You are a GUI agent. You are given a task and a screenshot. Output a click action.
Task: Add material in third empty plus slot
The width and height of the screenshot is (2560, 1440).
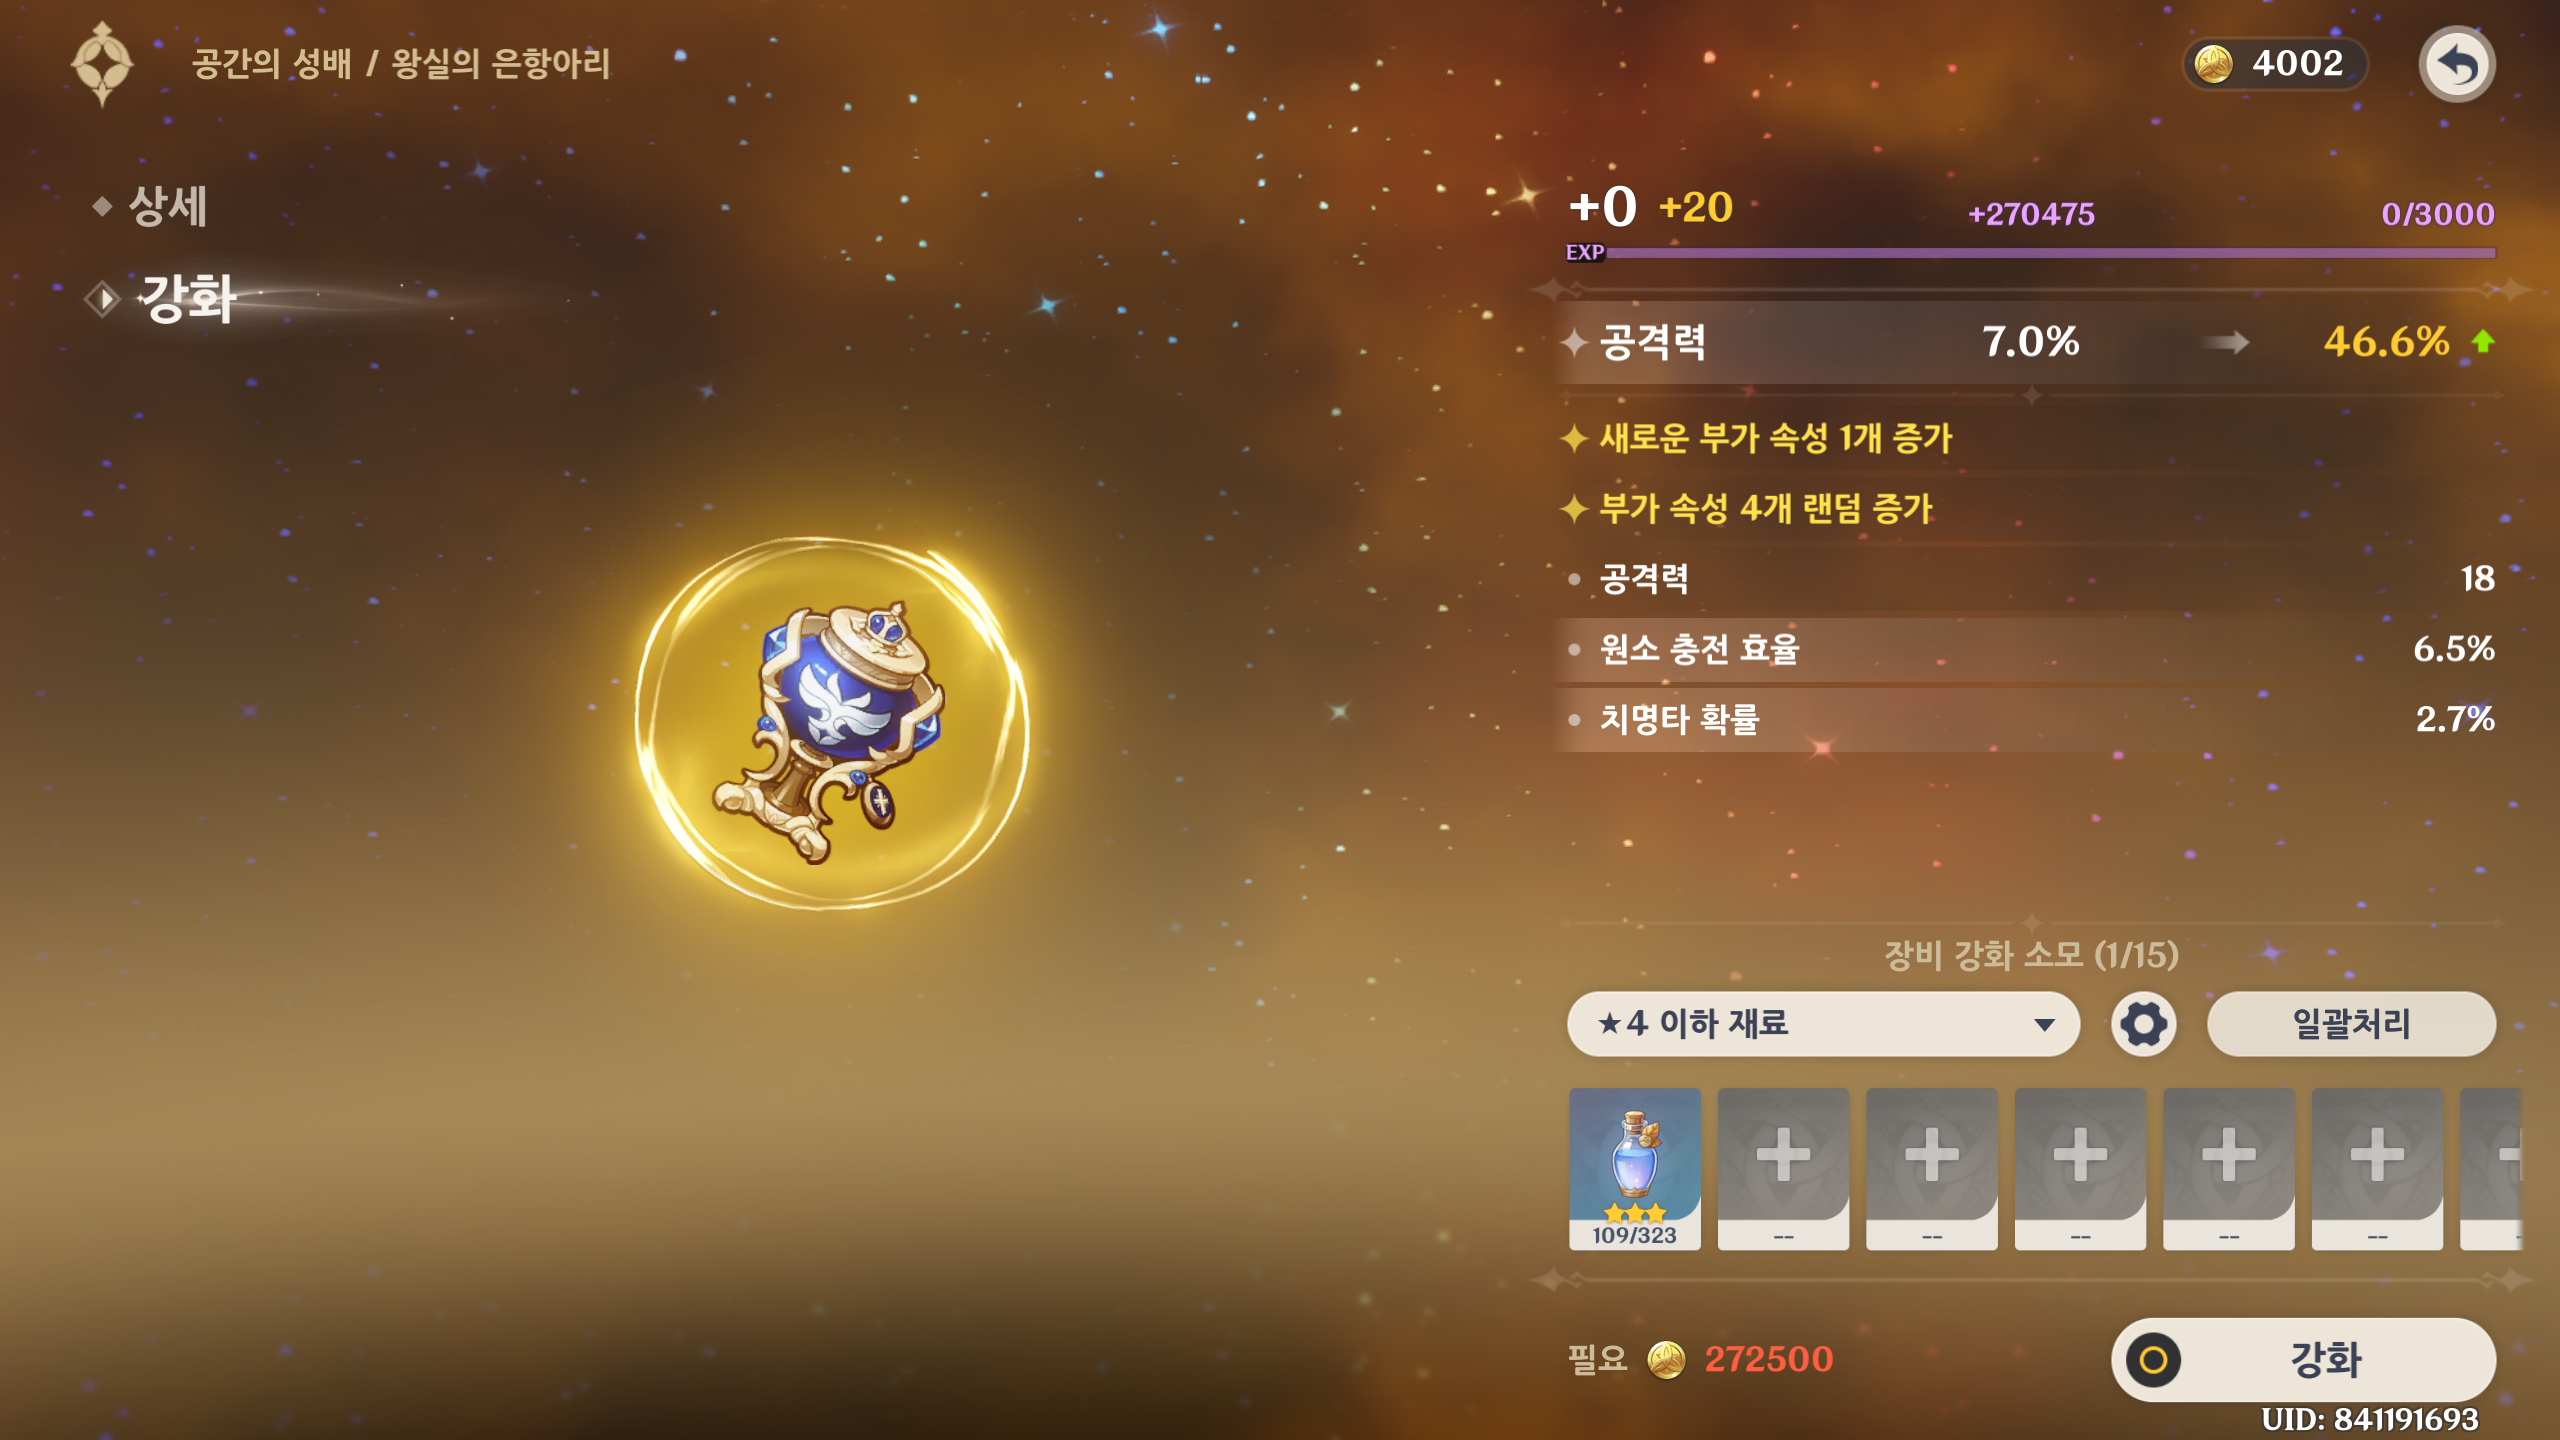pyautogui.click(x=2080, y=1168)
